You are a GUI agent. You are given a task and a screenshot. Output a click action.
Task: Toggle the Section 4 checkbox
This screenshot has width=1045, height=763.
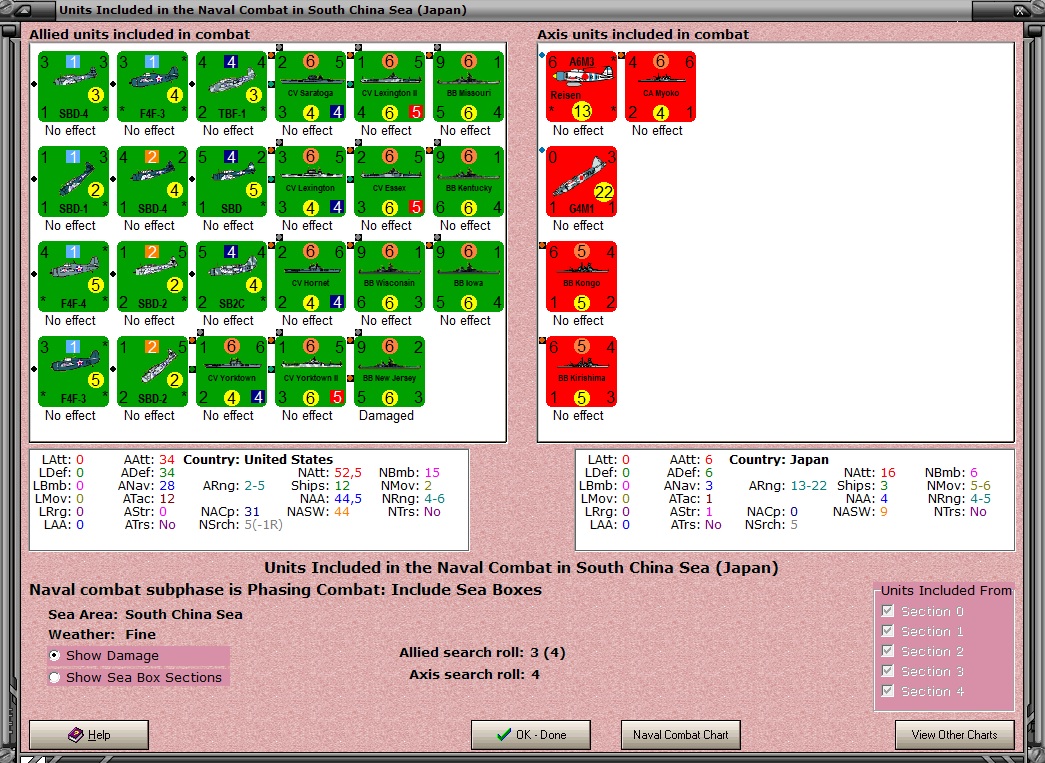pyautogui.click(x=887, y=690)
